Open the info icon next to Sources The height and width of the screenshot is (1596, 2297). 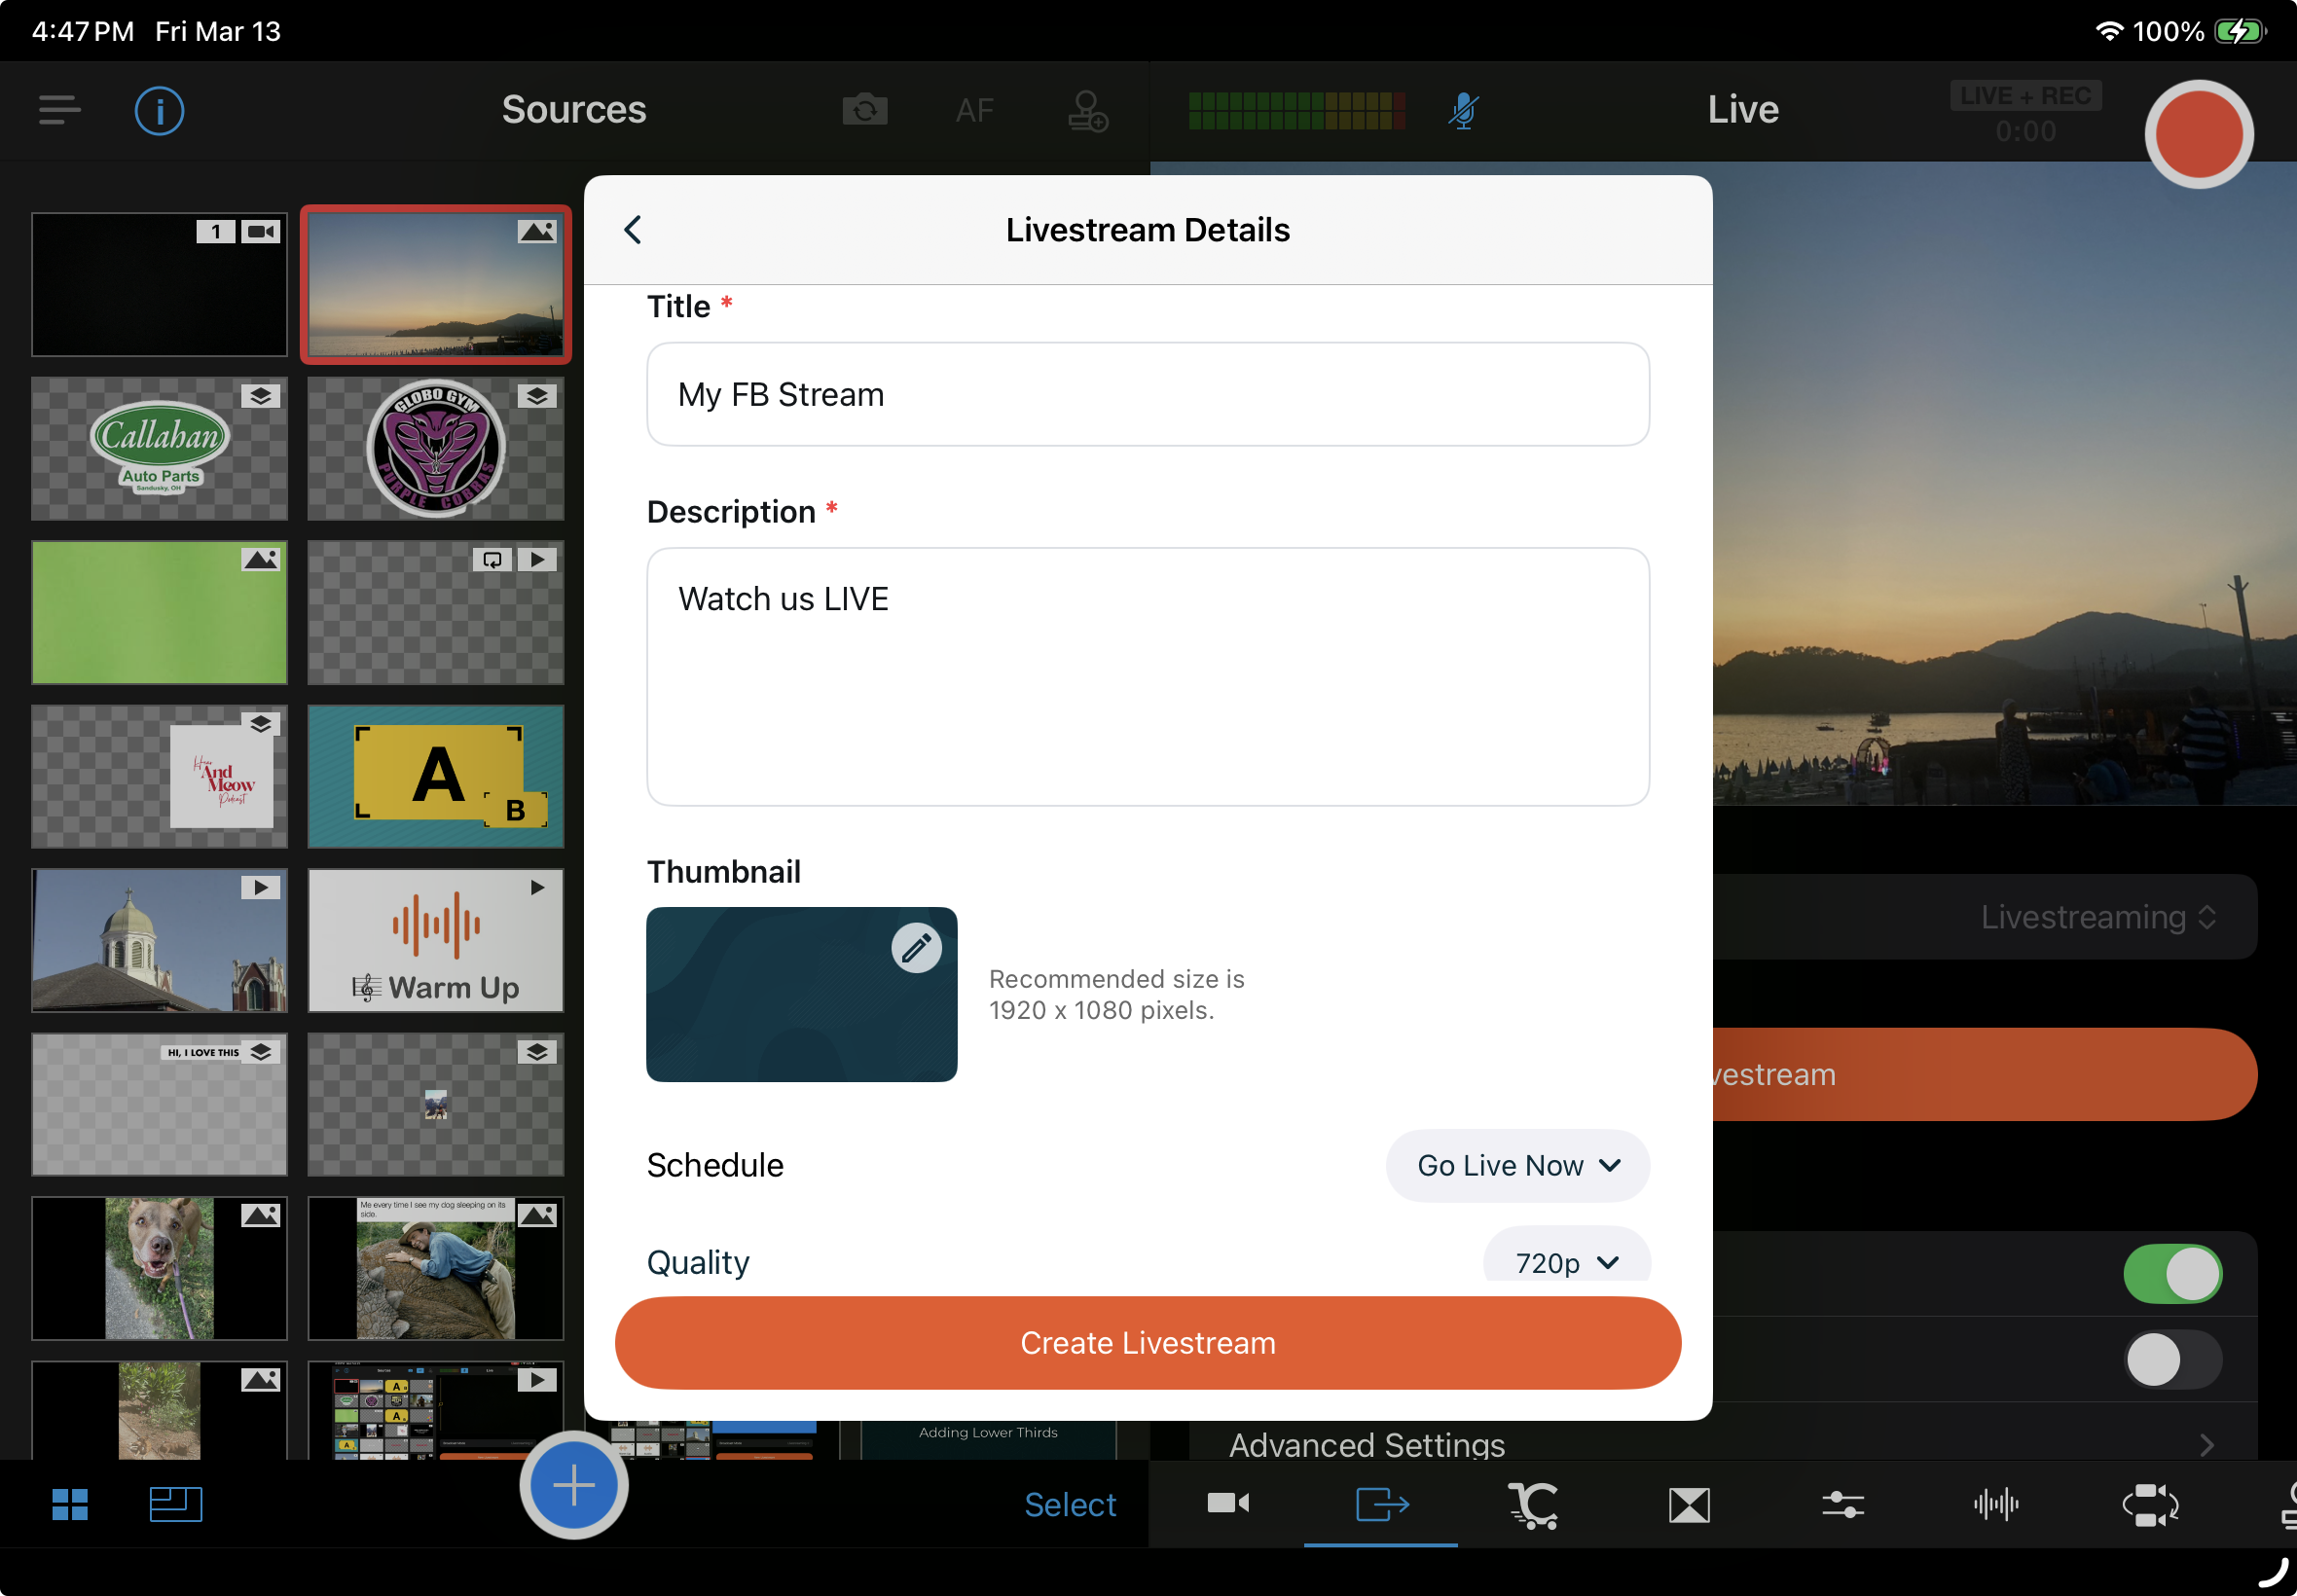[159, 110]
